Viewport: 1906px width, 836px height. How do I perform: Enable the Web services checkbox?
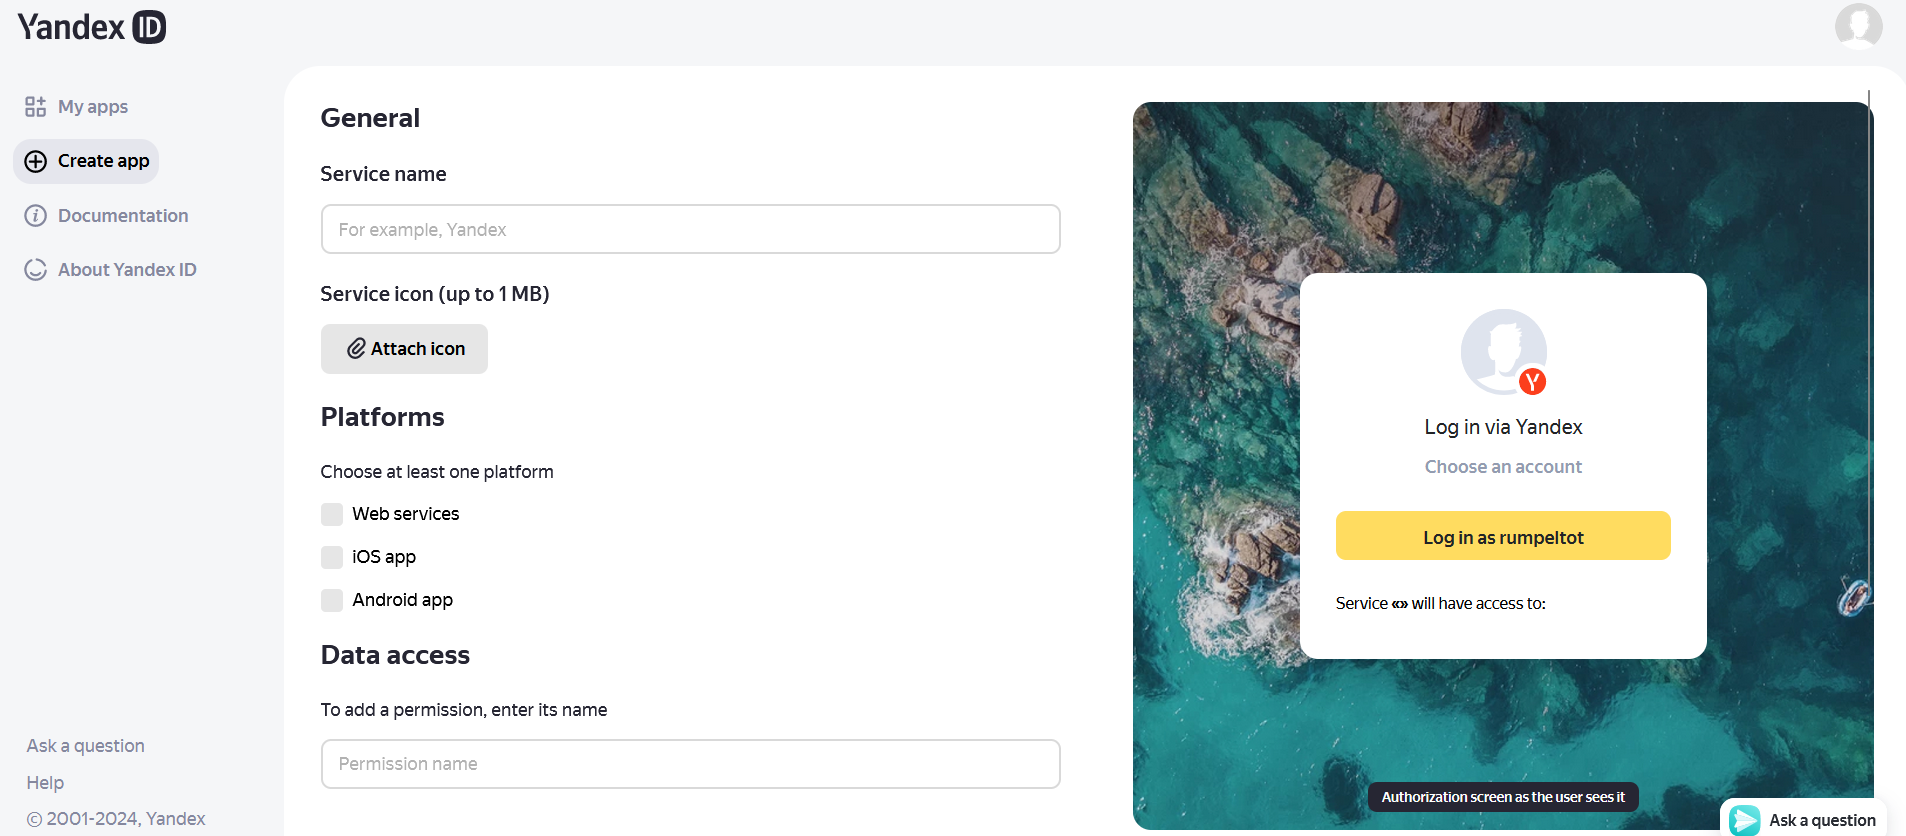click(x=332, y=514)
